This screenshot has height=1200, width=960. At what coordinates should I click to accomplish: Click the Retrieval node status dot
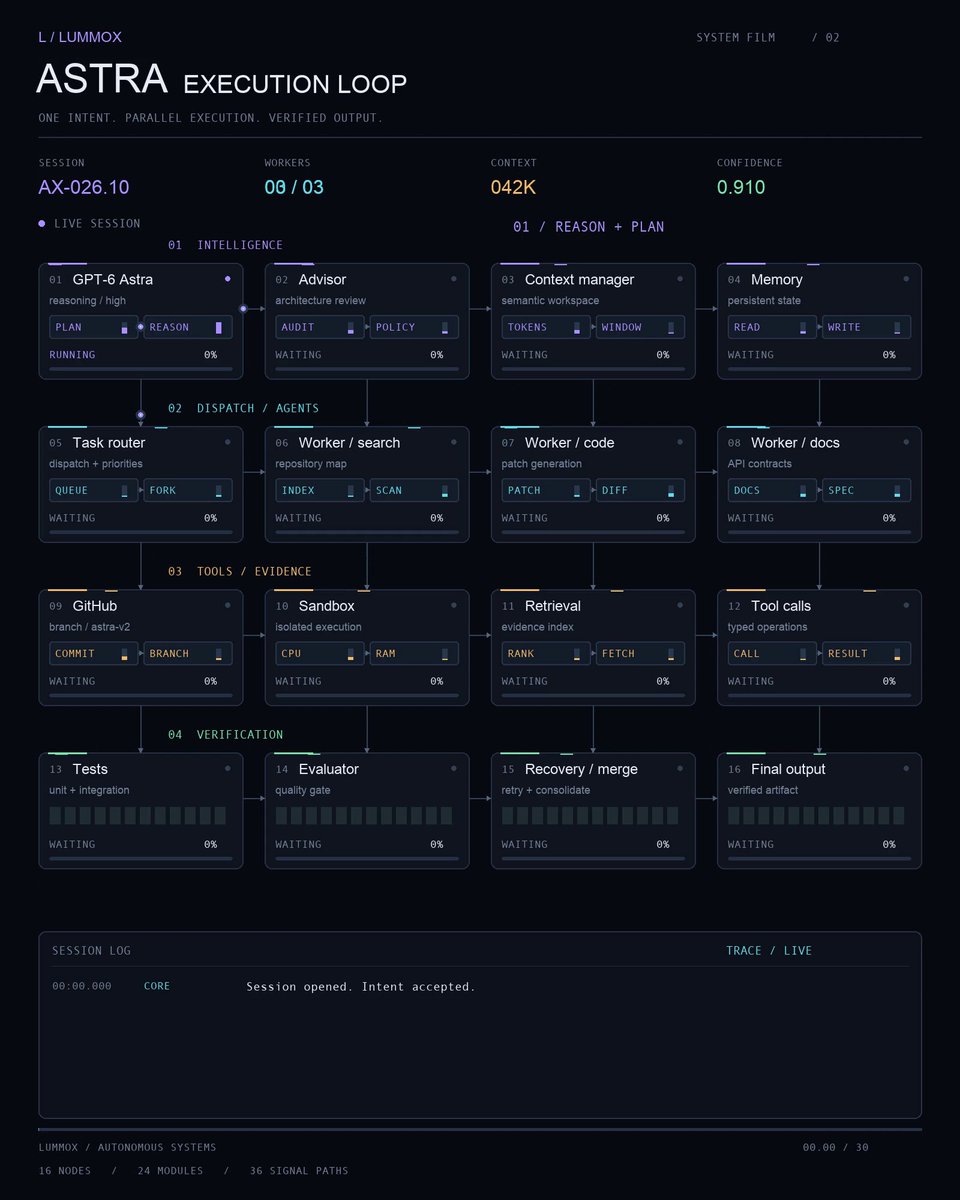point(680,605)
